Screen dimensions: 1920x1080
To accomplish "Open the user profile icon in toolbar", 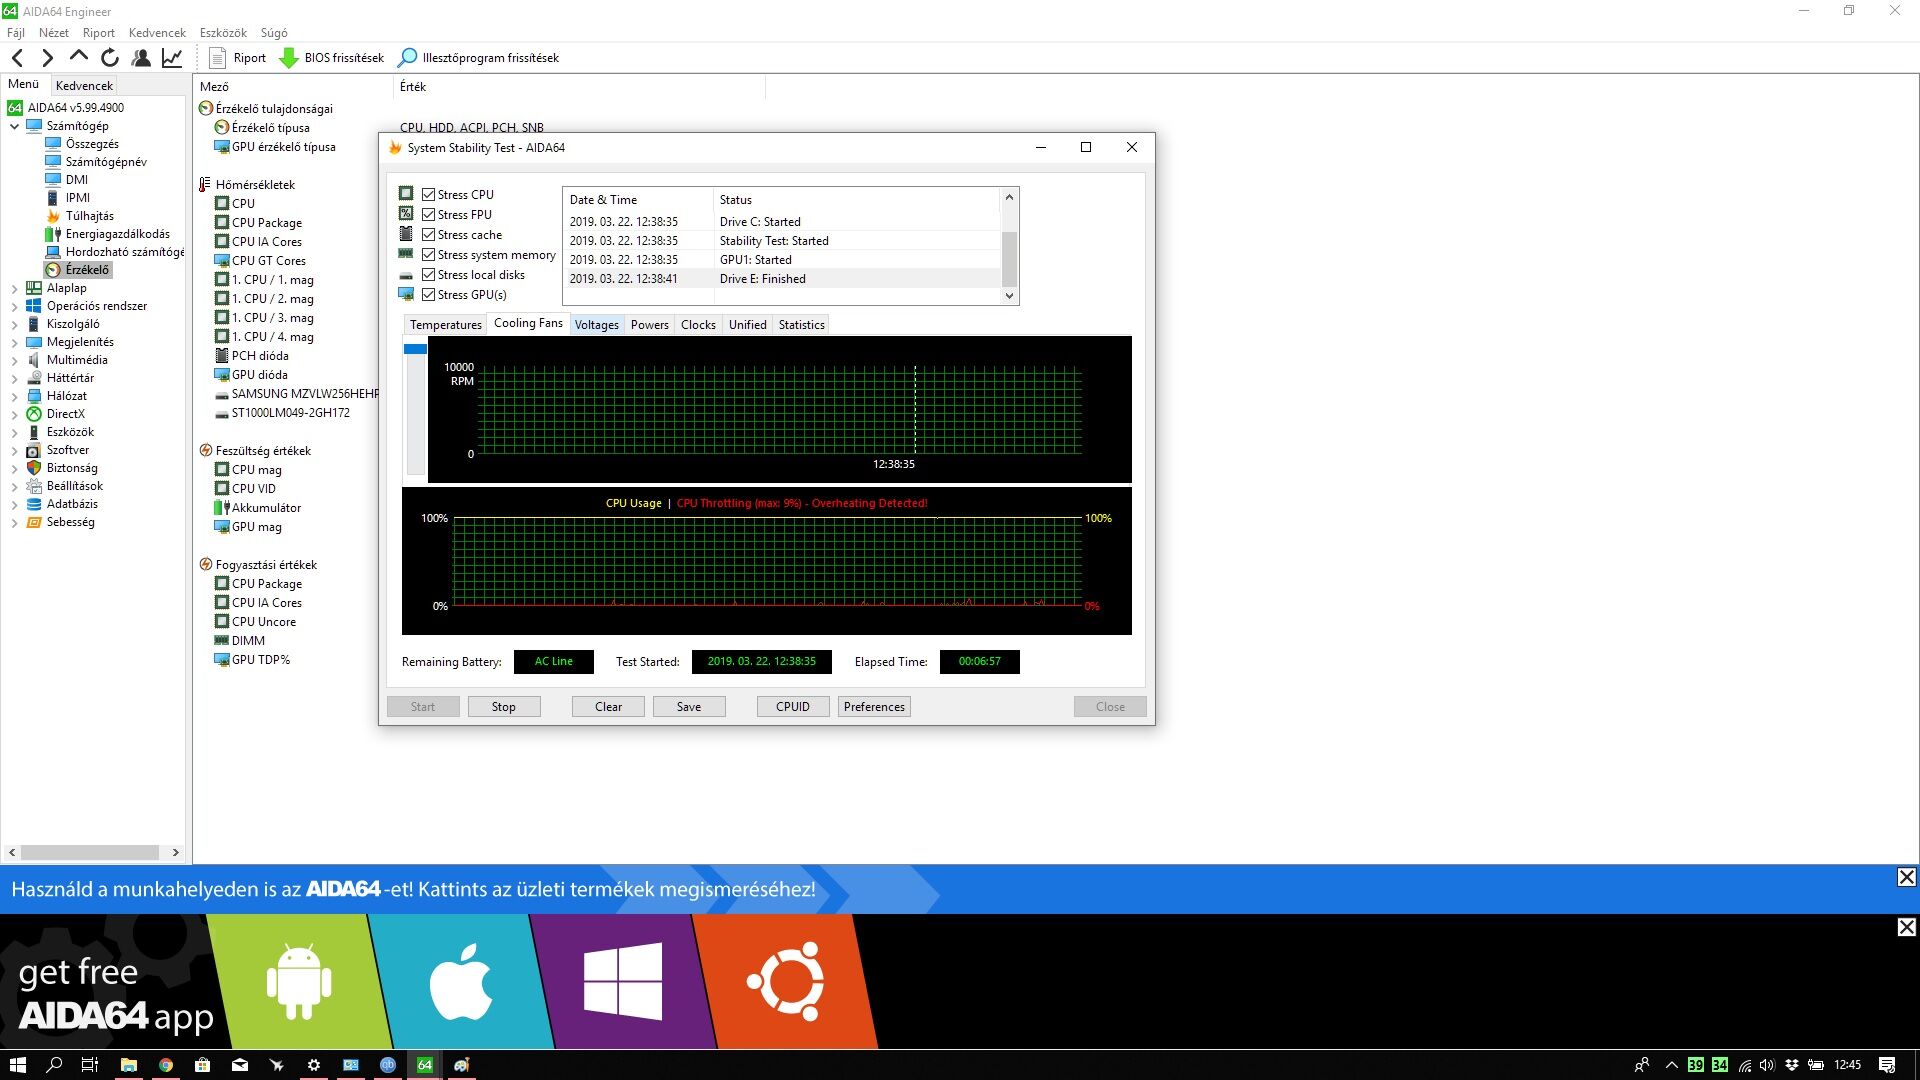I will pos(141,58).
